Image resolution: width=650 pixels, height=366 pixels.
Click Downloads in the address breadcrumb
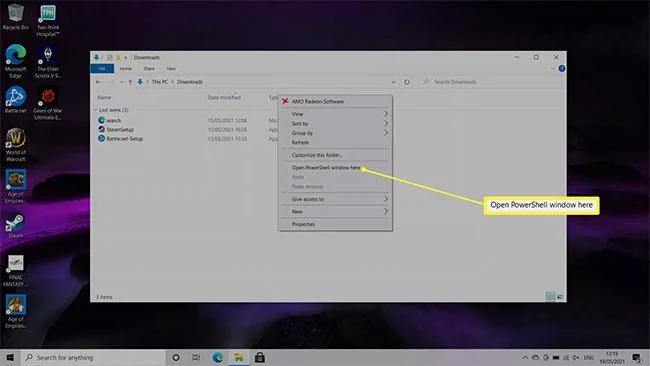point(190,82)
